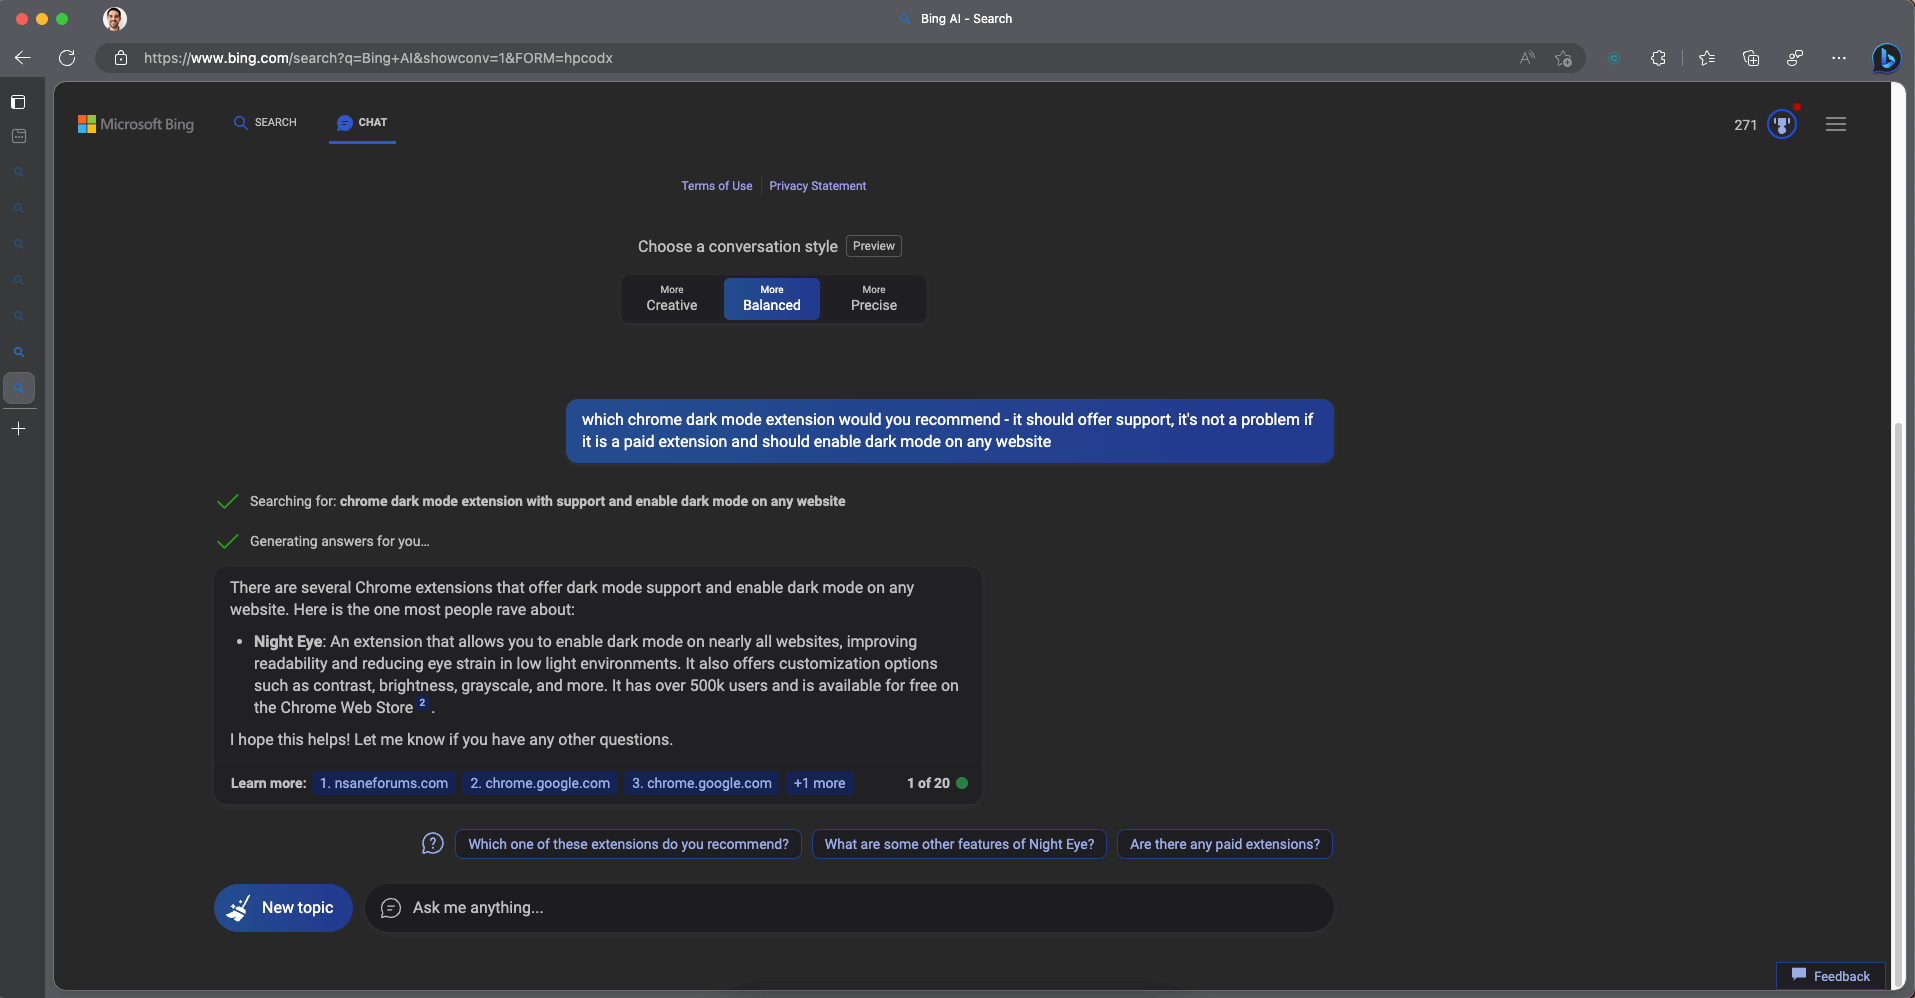Viewport: 1915px width, 998px height.
Task: Add this page to favorites via star-plus icon
Action: [1564, 58]
